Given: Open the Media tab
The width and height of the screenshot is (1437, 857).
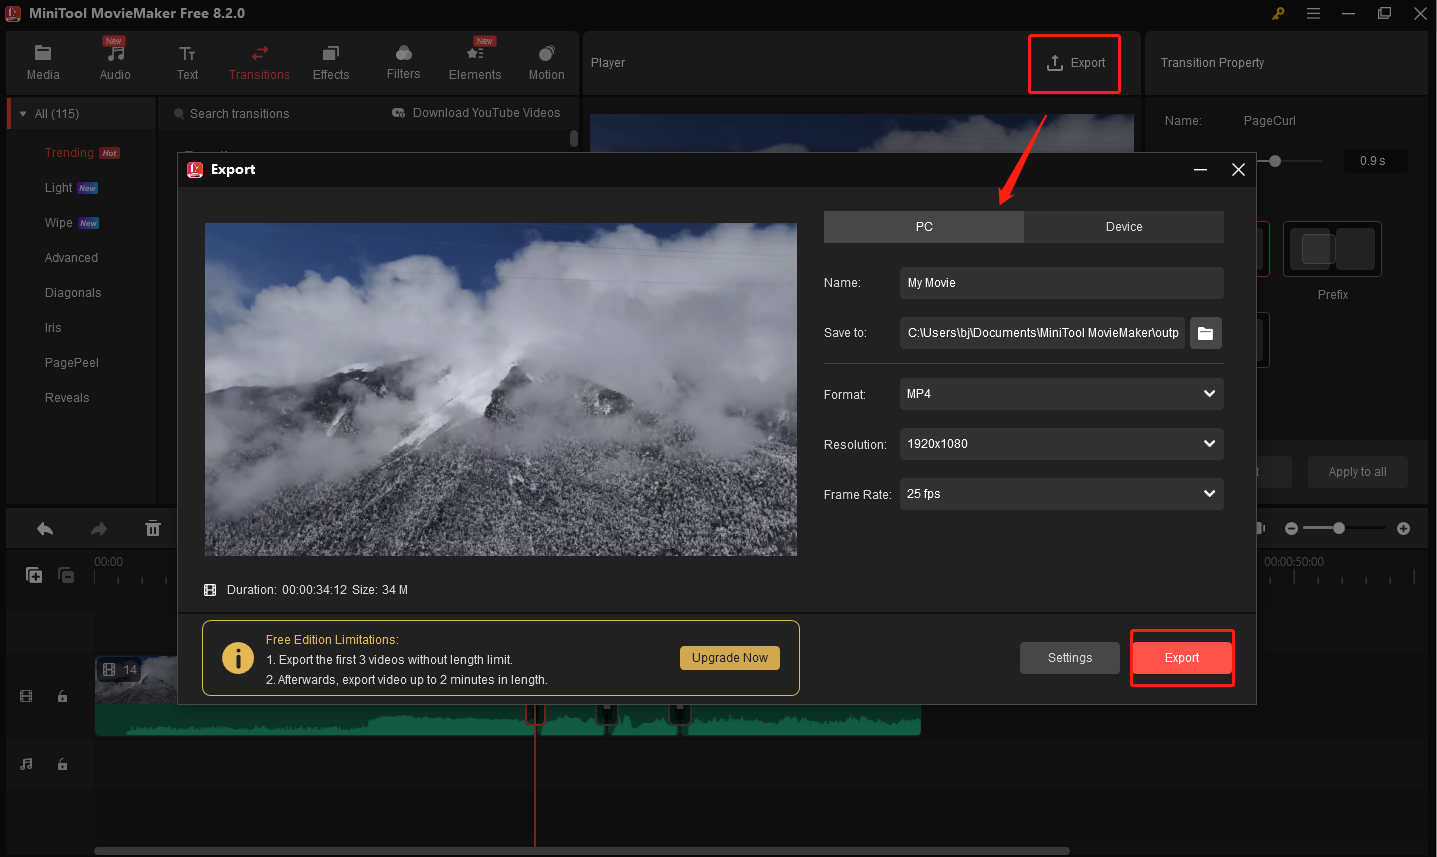Looking at the screenshot, I should (43, 62).
